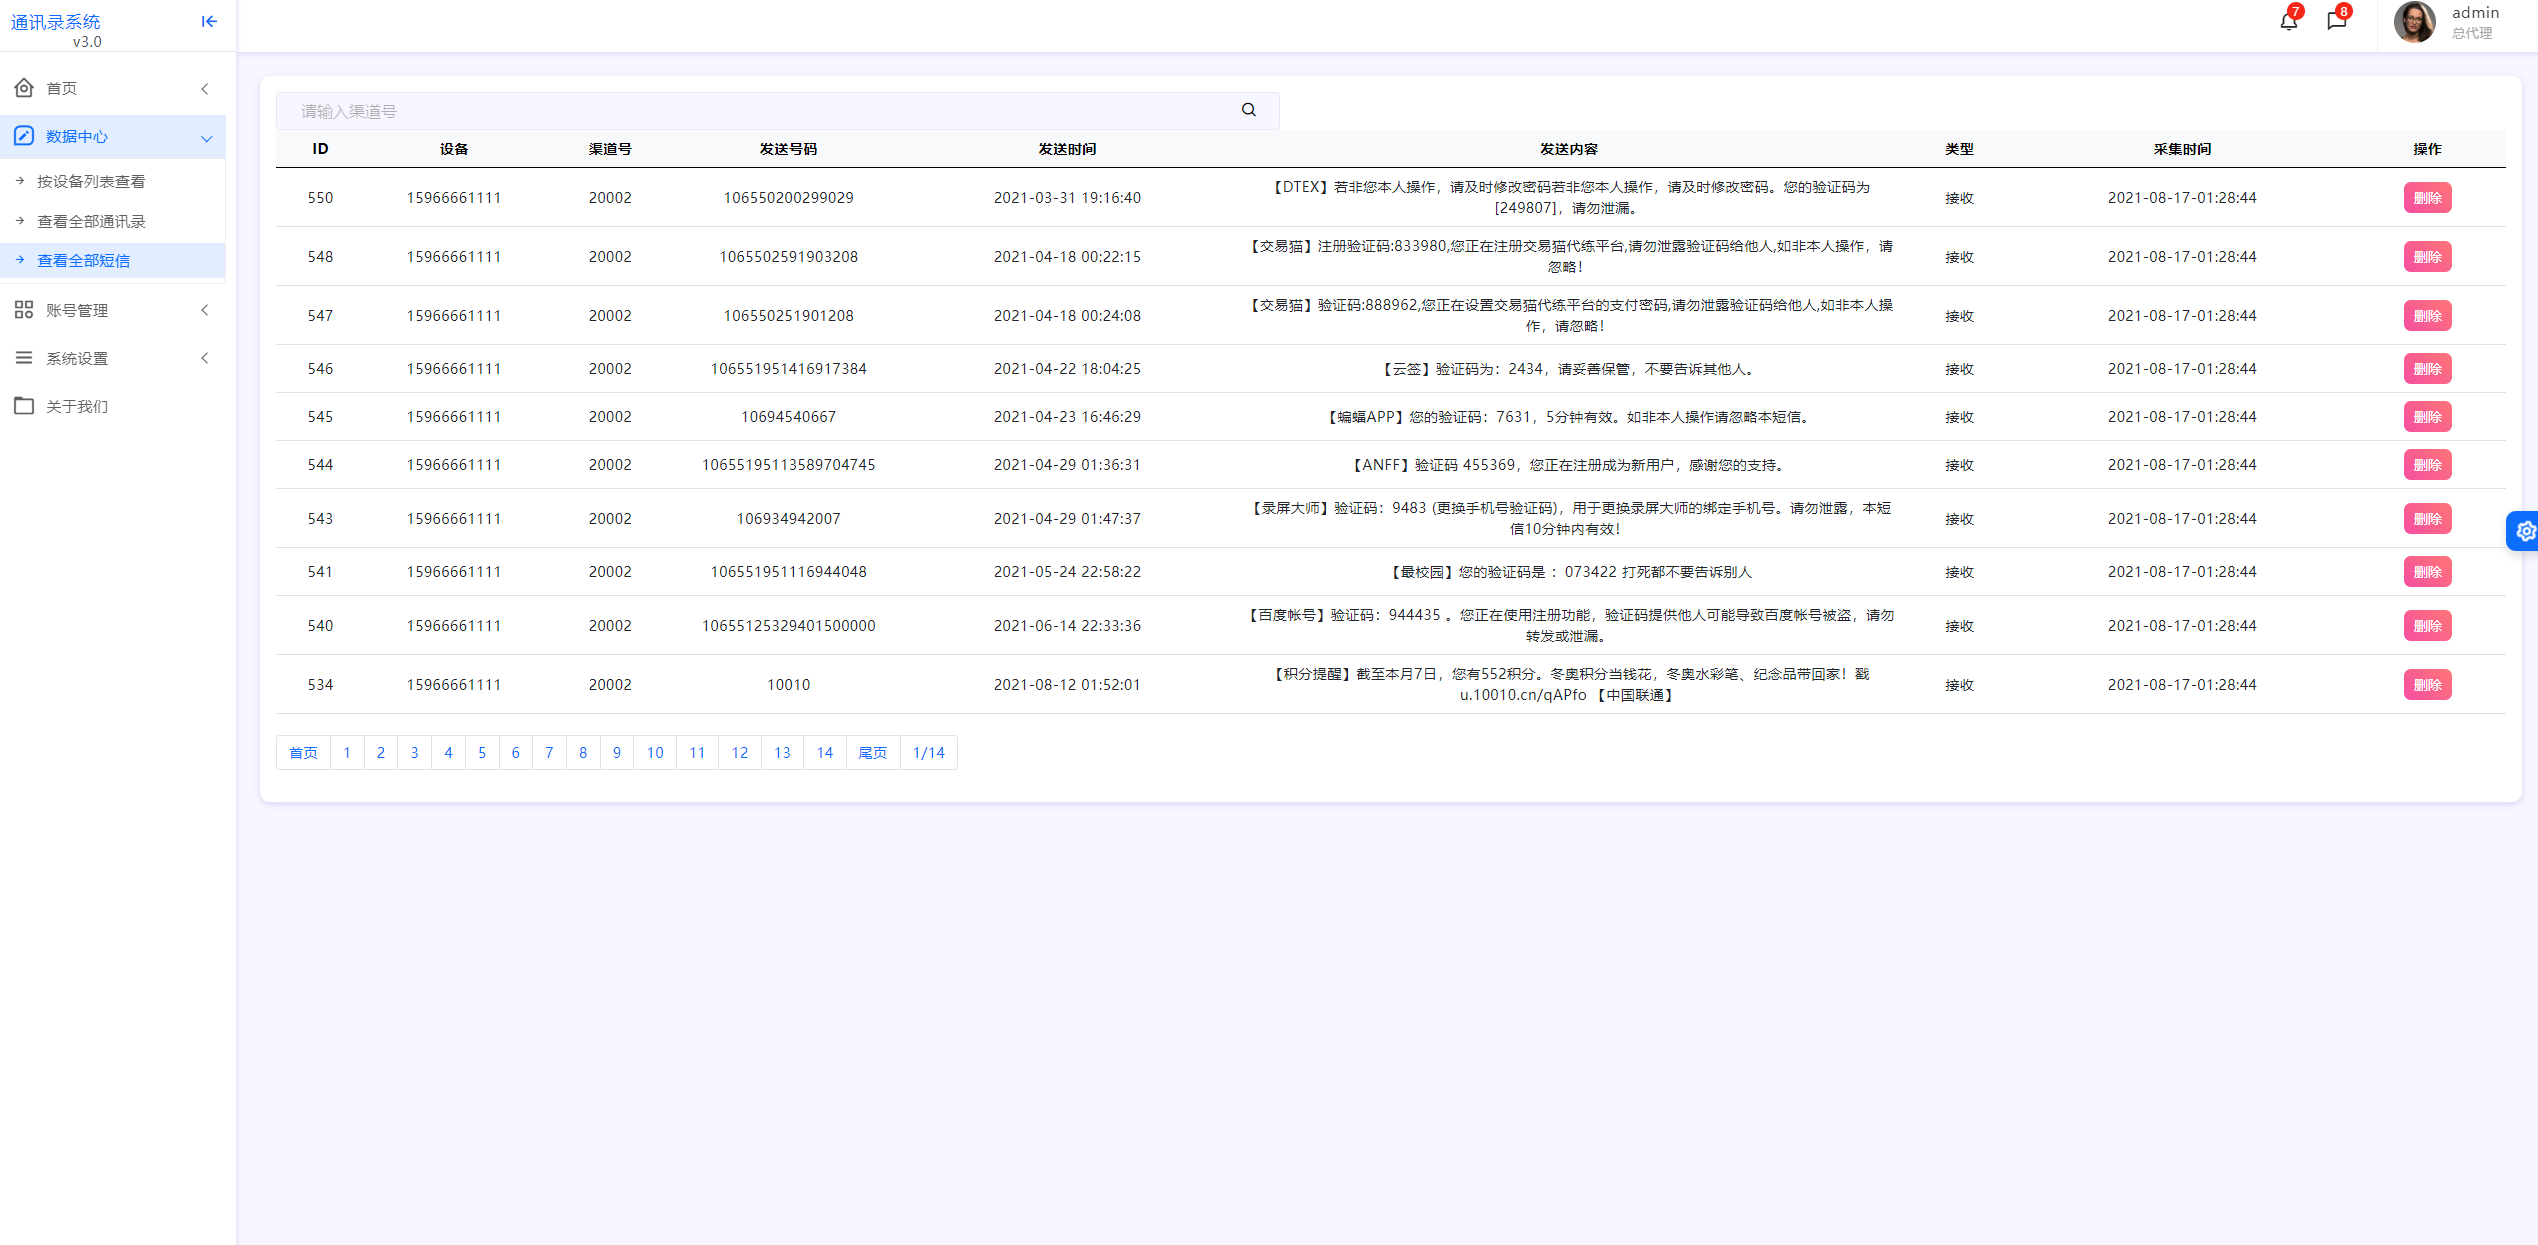Jump to 尾页 last page

pos(872,753)
